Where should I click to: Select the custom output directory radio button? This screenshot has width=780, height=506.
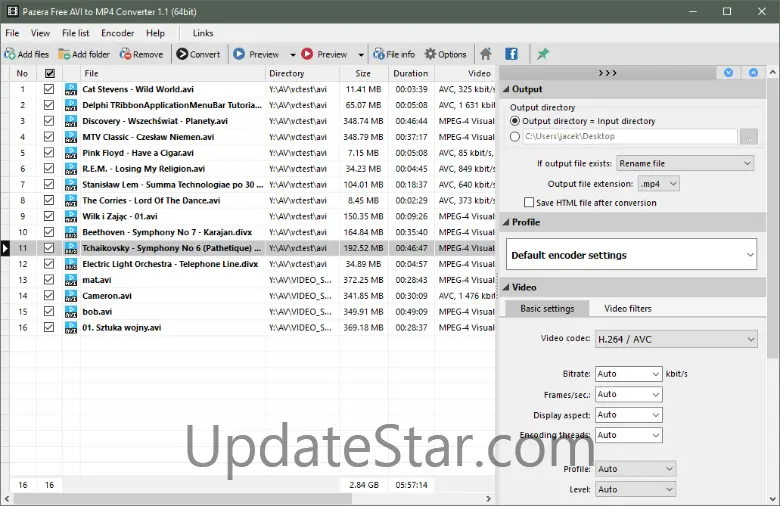click(515, 136)
